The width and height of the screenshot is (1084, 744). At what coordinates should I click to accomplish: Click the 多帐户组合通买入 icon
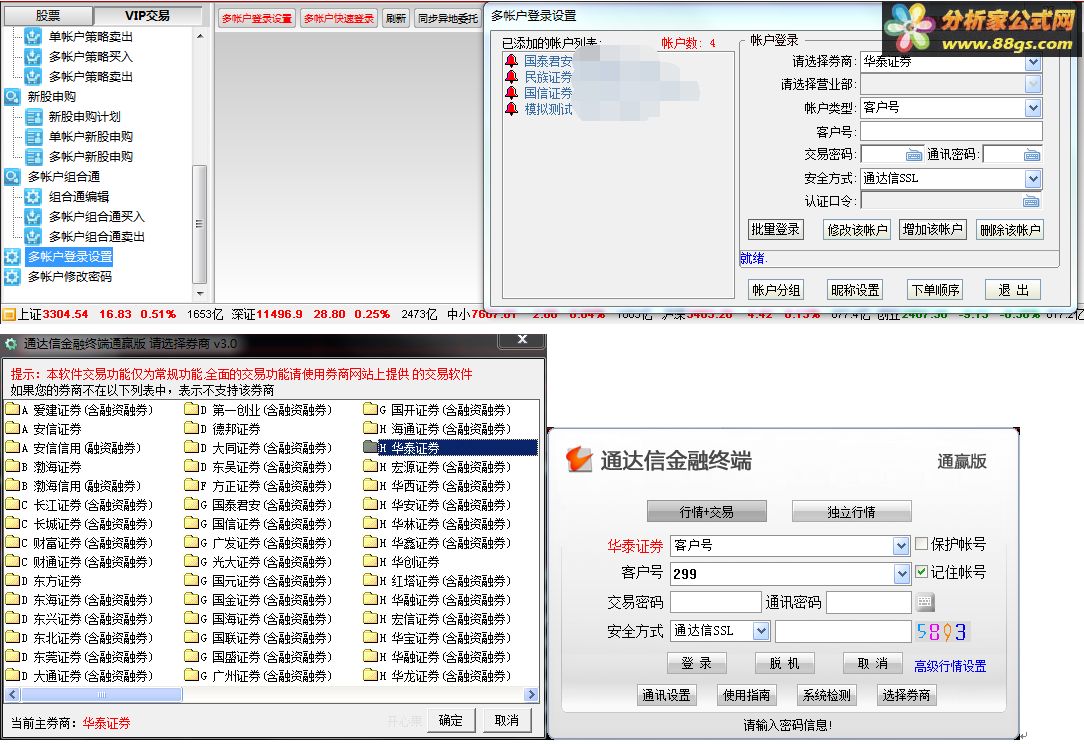[x=32, y=217]
